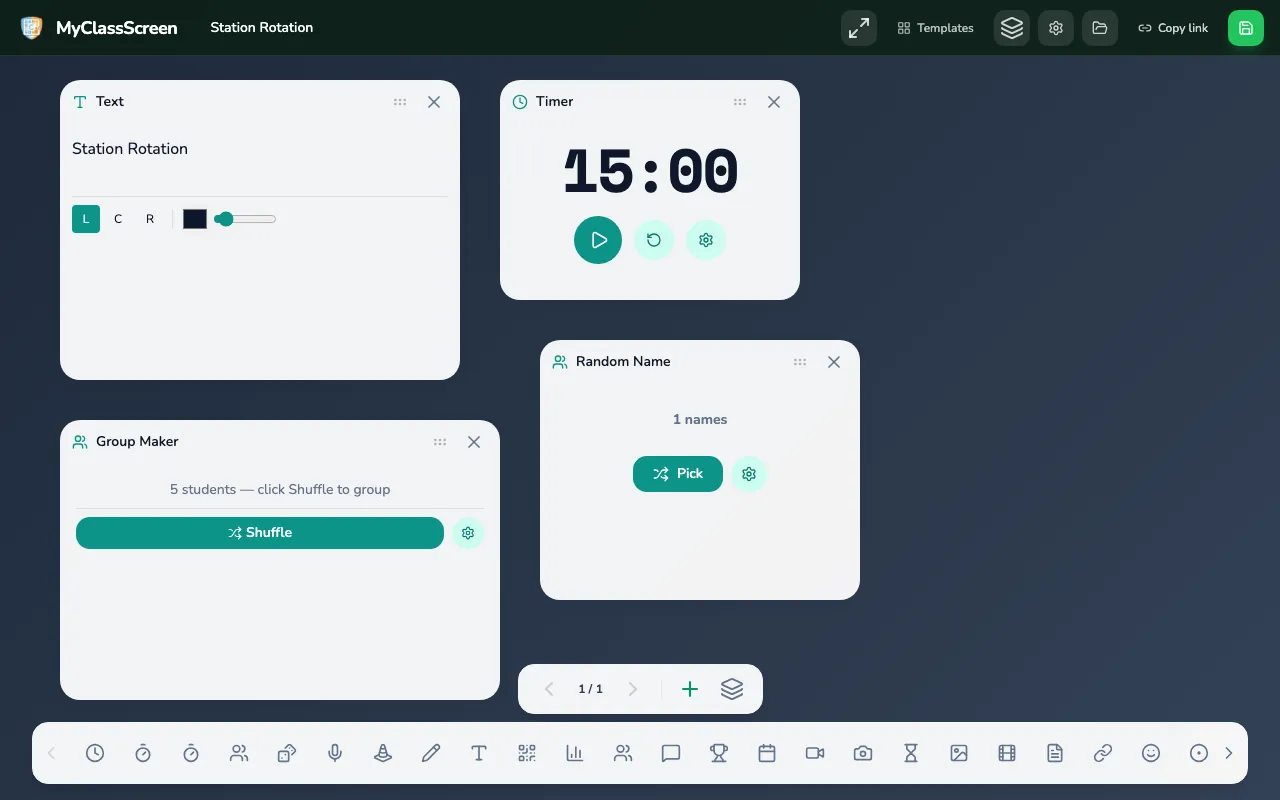Image resolution: width=1280 pixels, height=800 pixels.
Task: Add the microphone noise widget
Action: pyautogui.click(x=335, y=753)
